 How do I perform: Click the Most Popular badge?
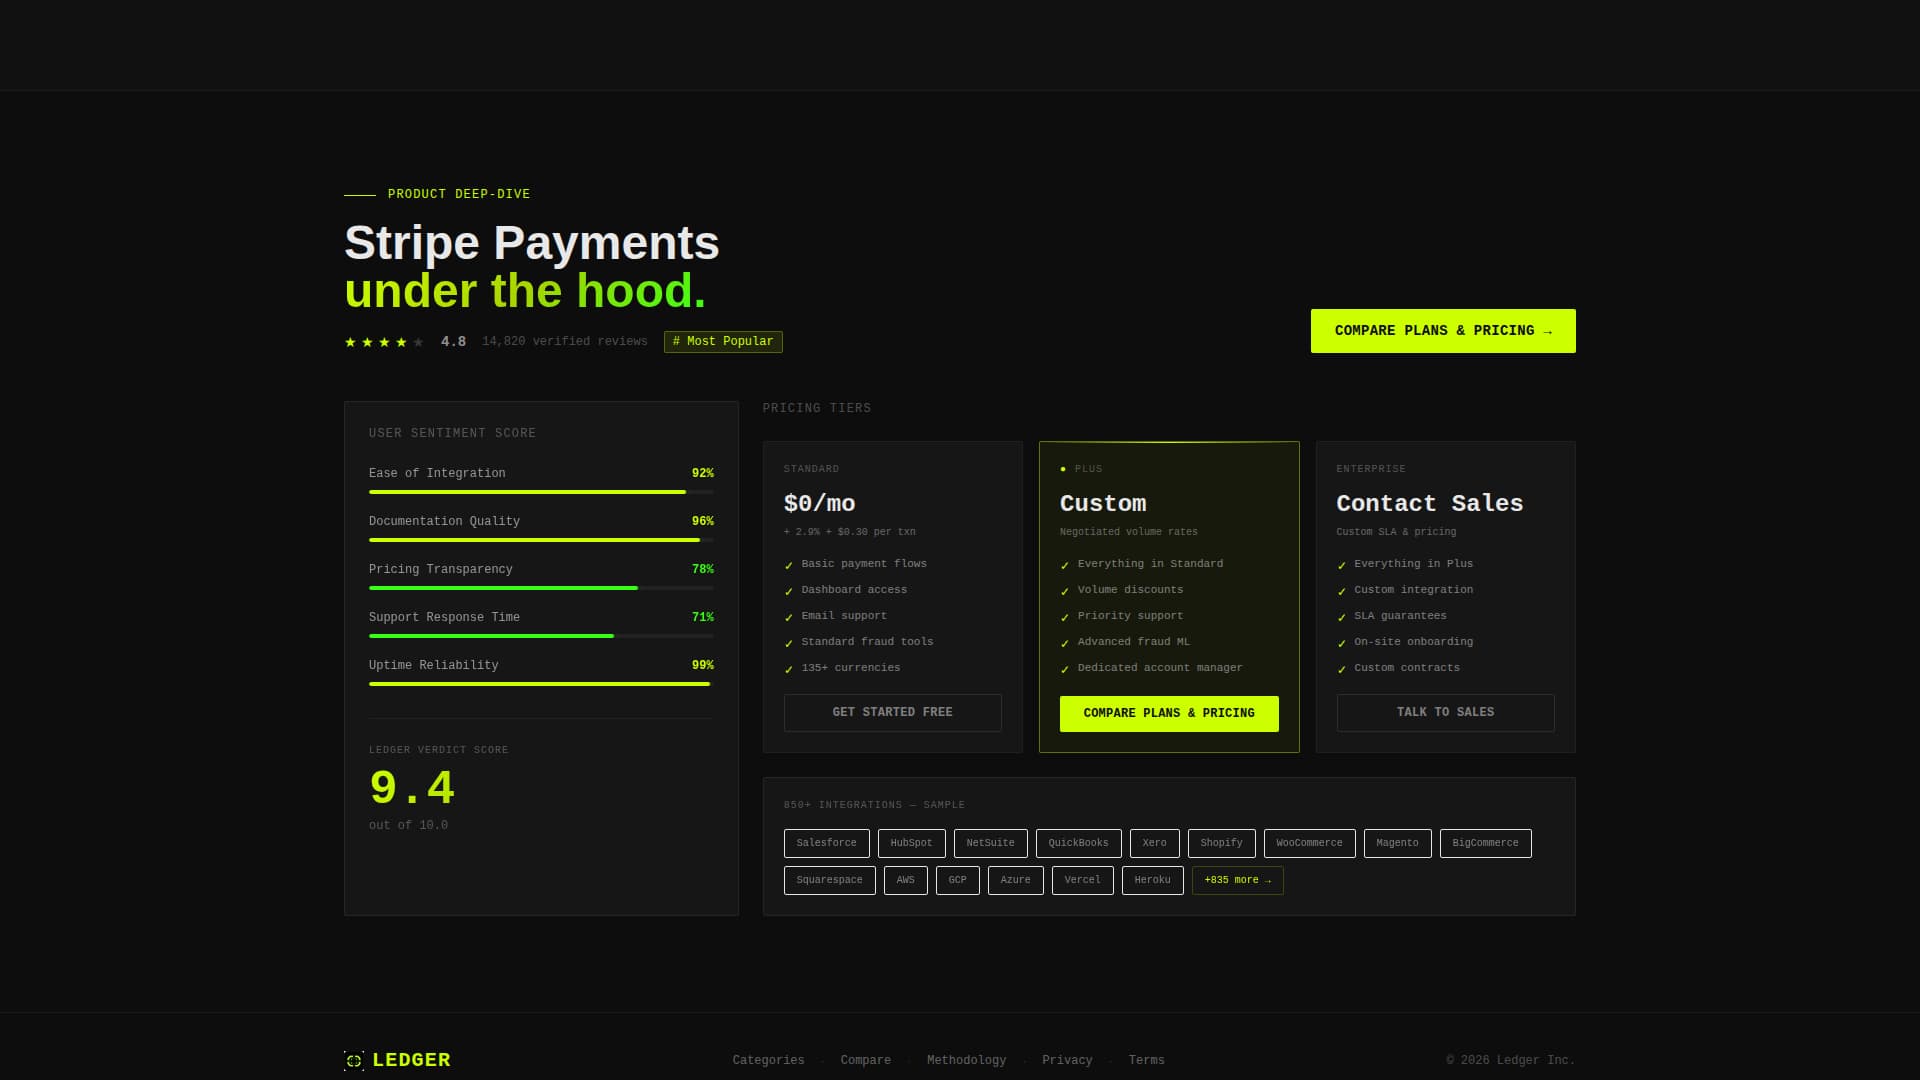pyautogui.click(x=723, y=342)
